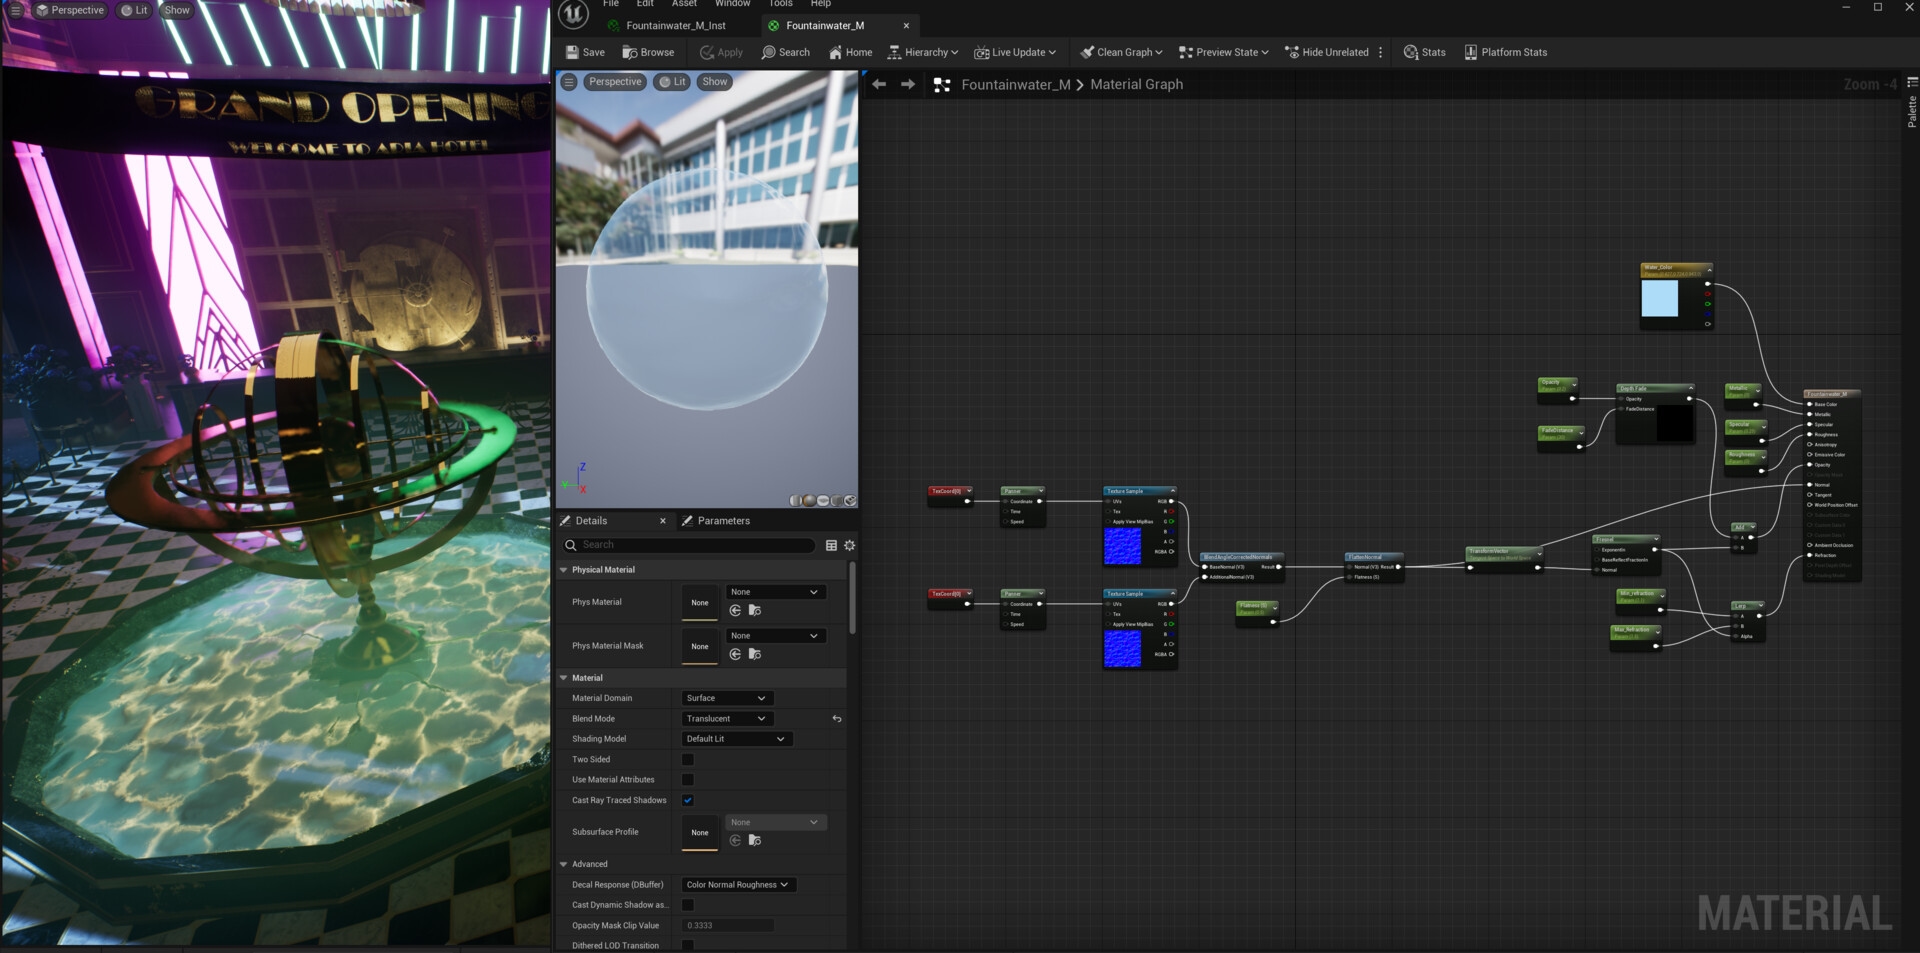Open Details panel settings gear

point(850,545)
